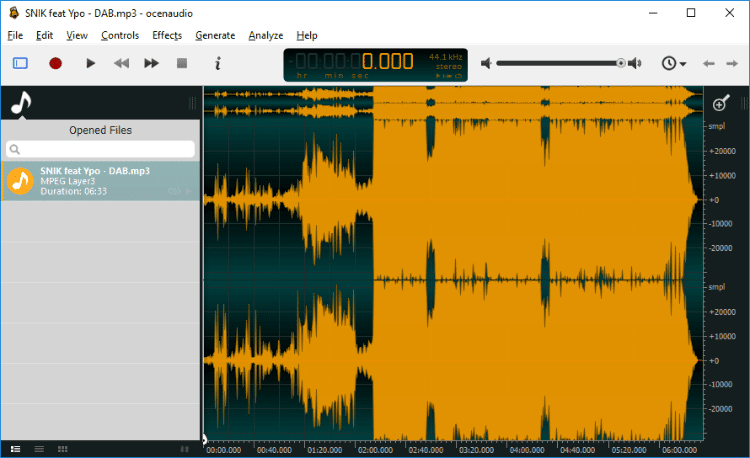This screenshot has width=750, height=458.
Task: Open file information with the i icon
Action: coord(218,63)
